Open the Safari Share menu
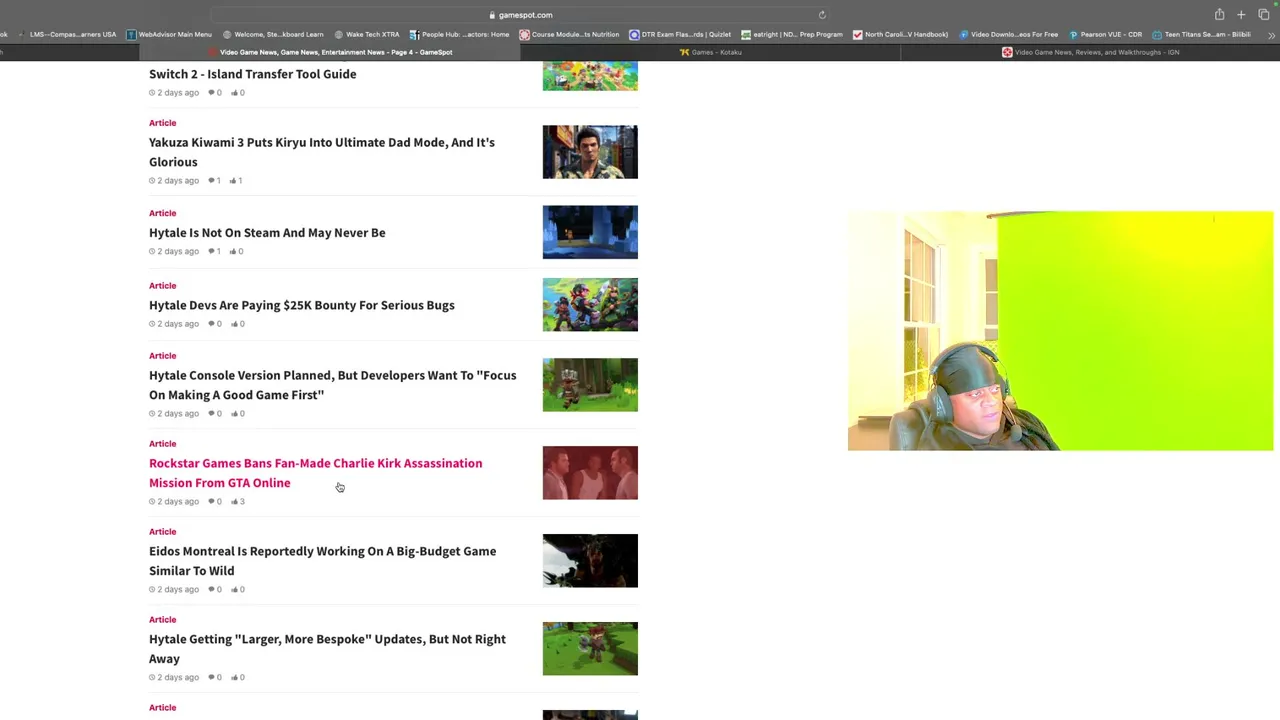The width and height of the screenshot is (1280, 720). click(1219, 15)
